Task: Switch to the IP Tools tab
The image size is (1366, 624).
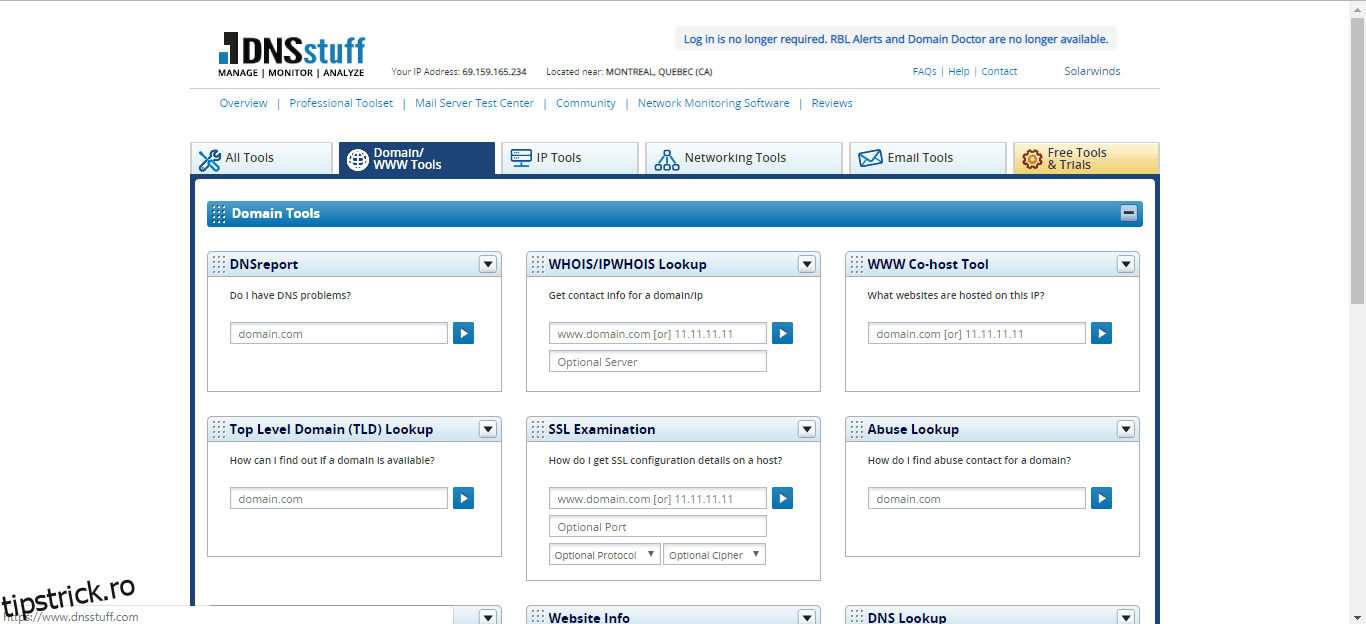Action: [569, 158]
